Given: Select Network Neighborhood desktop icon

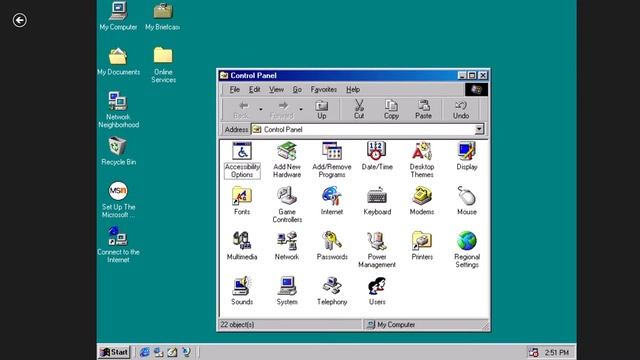Looking at the screenshot, I should pos(118,110).
